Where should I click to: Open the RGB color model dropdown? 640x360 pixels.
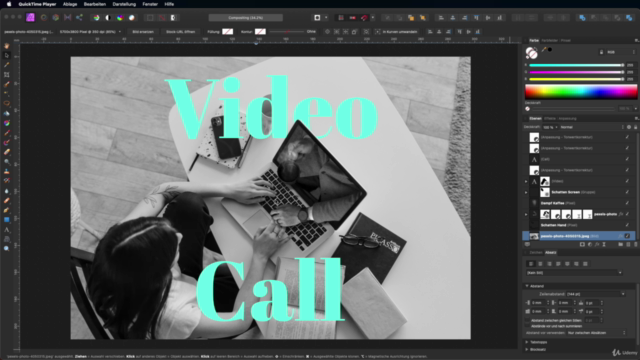coord(621,52)
